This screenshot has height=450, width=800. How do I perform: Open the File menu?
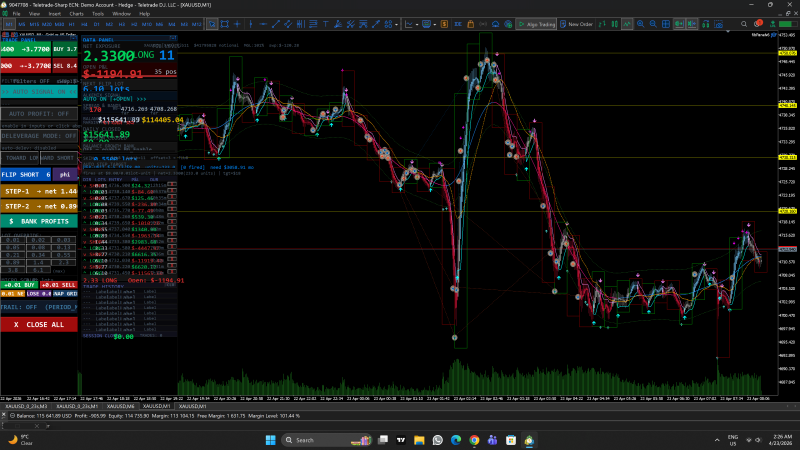[16, 14]
